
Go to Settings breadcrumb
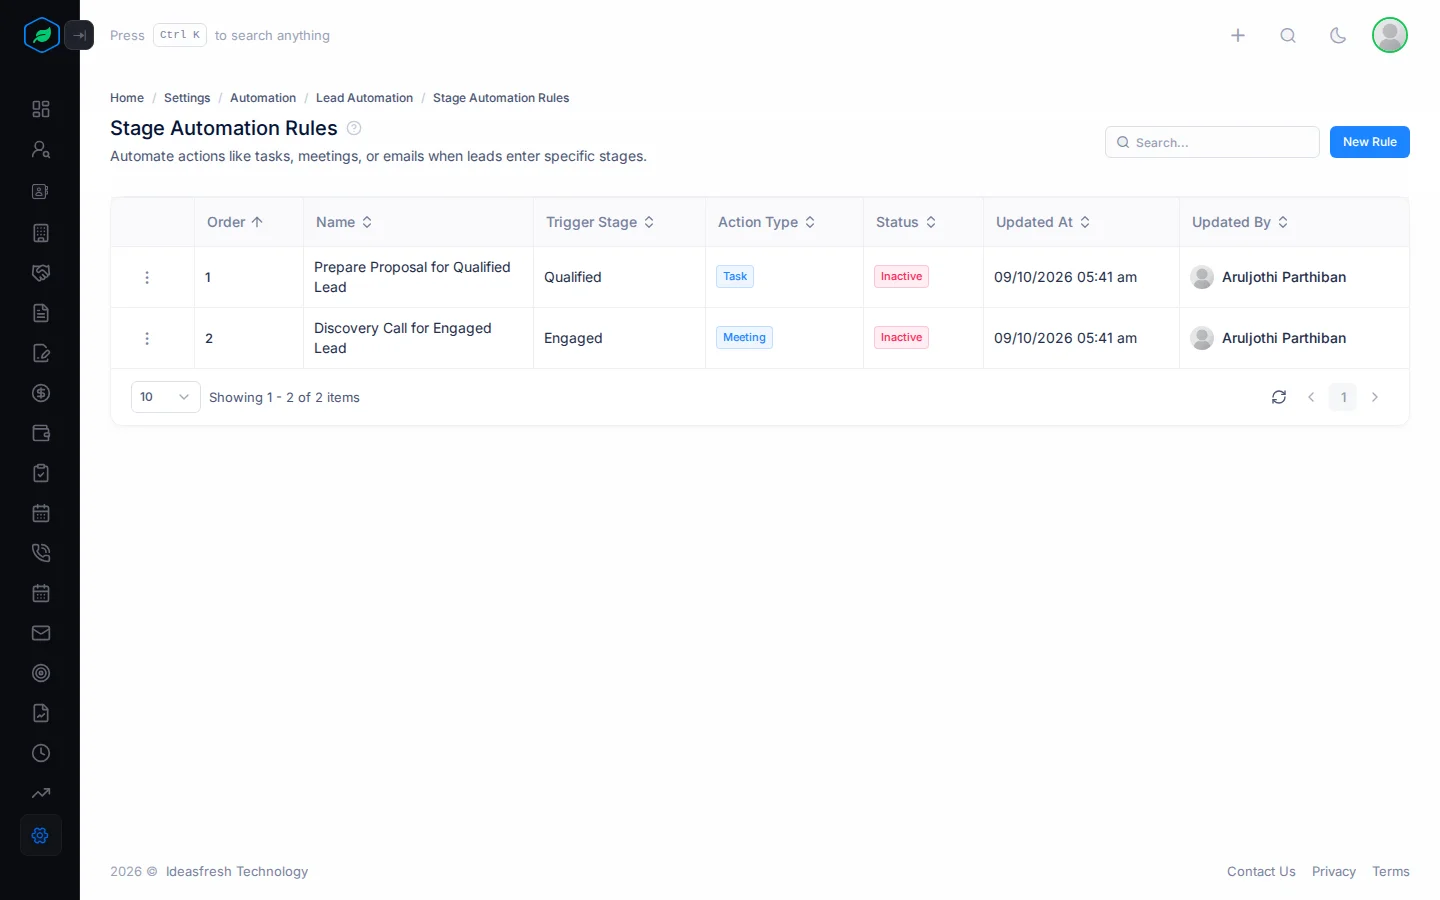pos(187,98)
